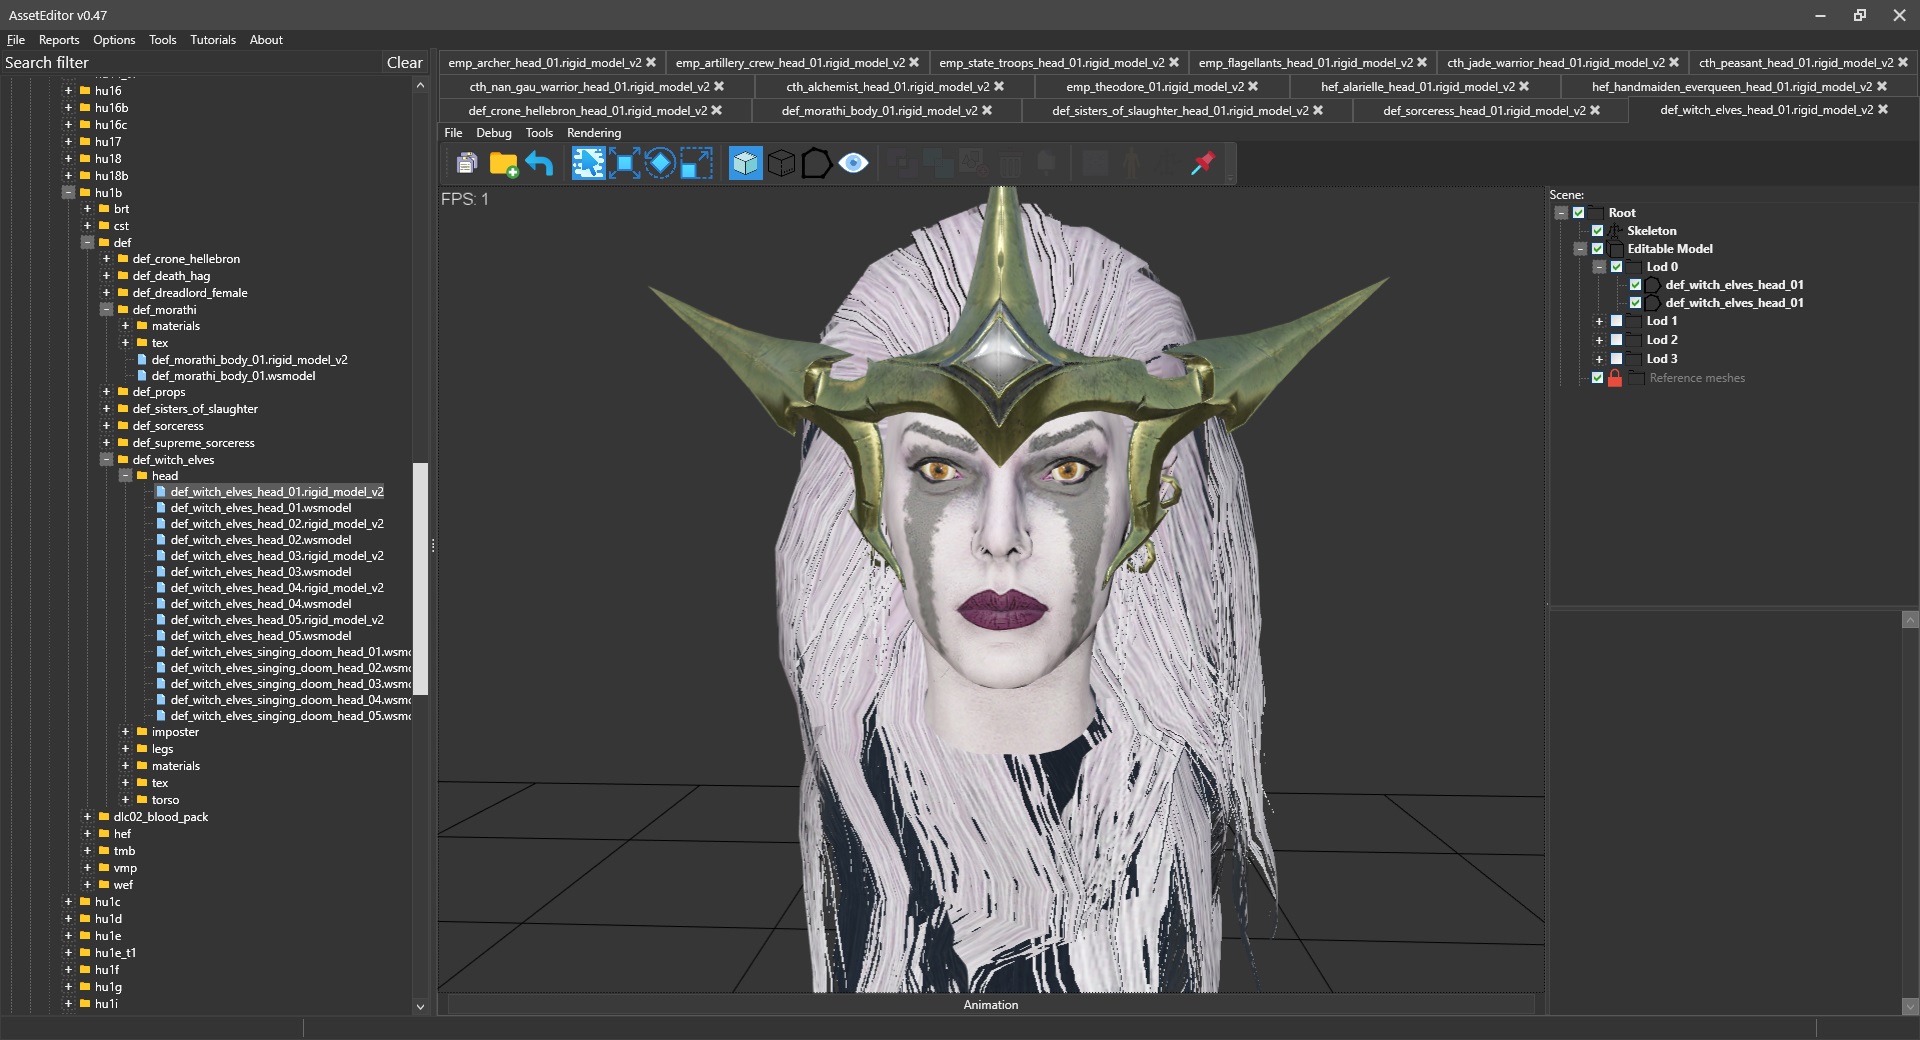The image size is (1920, 1040).
Task: Open the Rendering menu
Action: point(593,133)
